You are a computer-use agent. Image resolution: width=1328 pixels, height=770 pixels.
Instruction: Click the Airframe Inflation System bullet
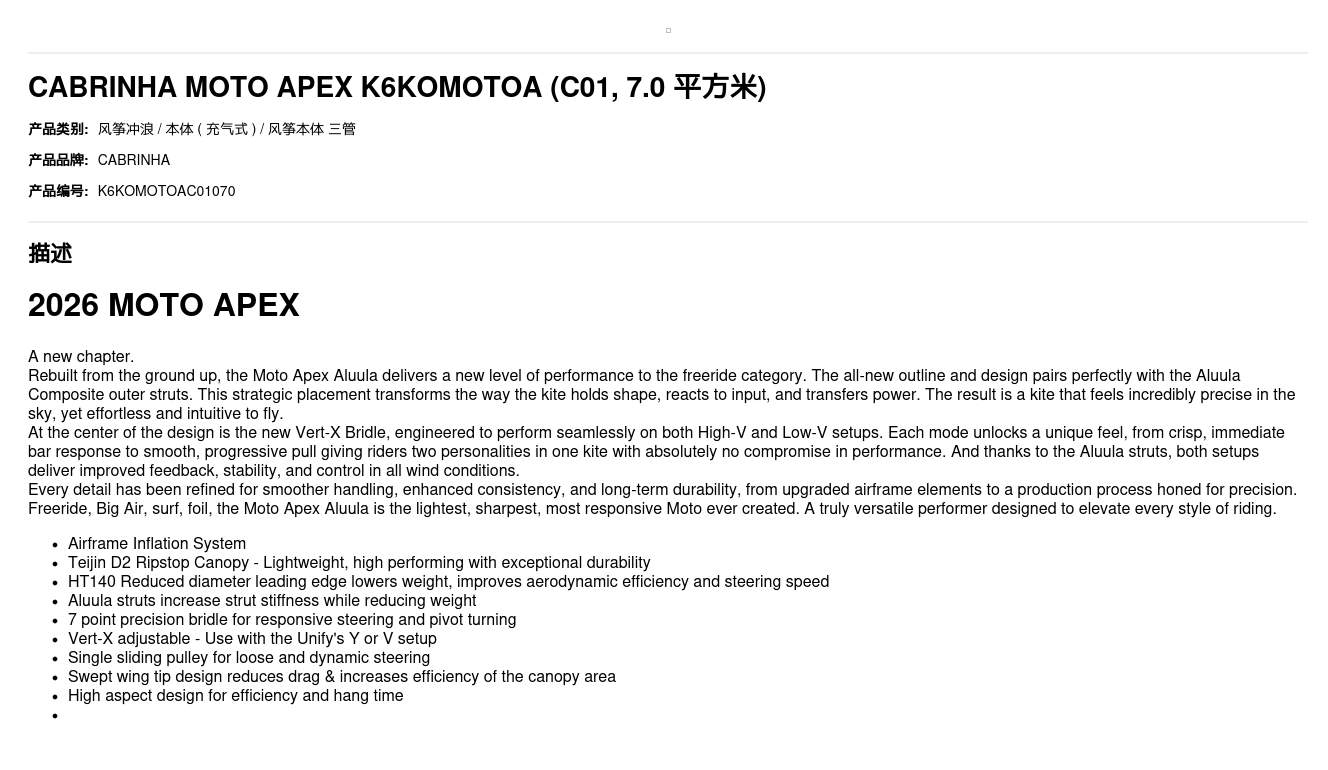pos(157,544)
